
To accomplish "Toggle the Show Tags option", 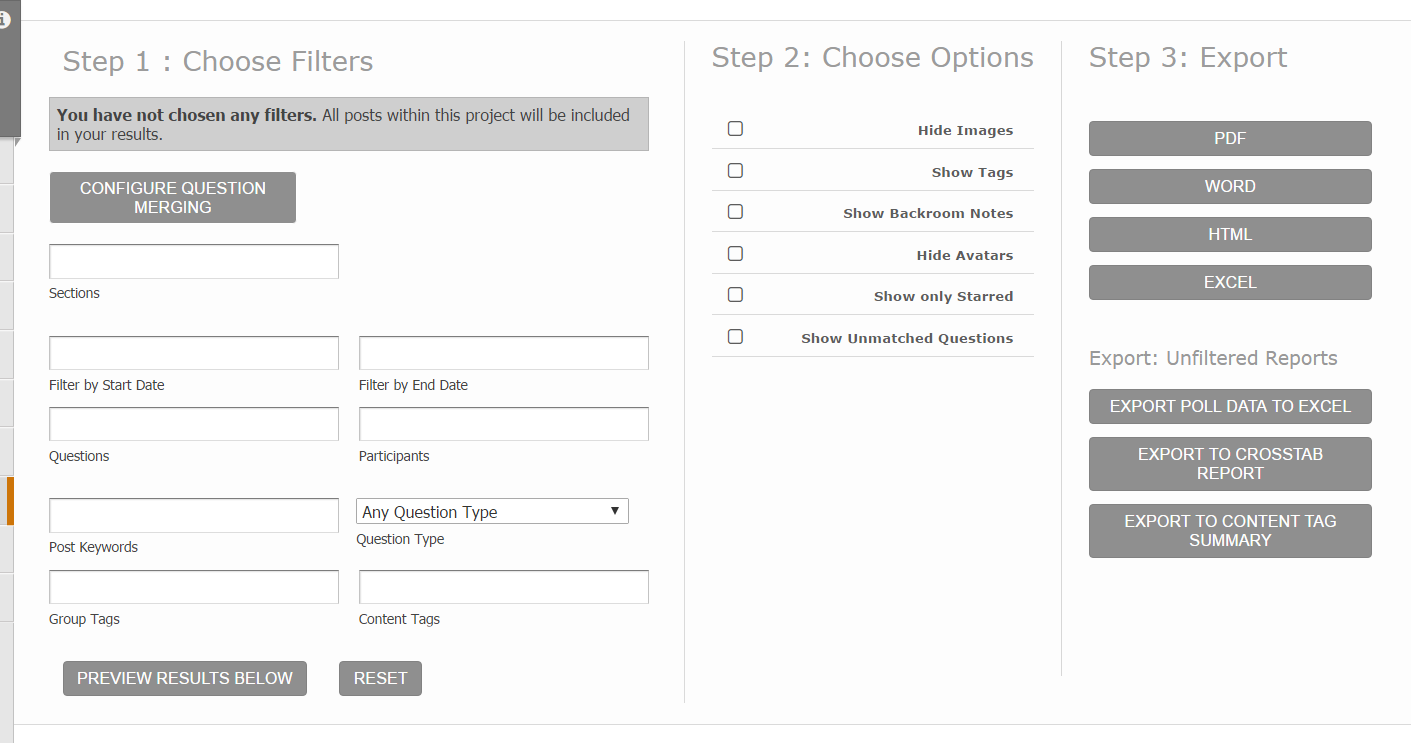I will pyautogui.click(x=735, y=171).
